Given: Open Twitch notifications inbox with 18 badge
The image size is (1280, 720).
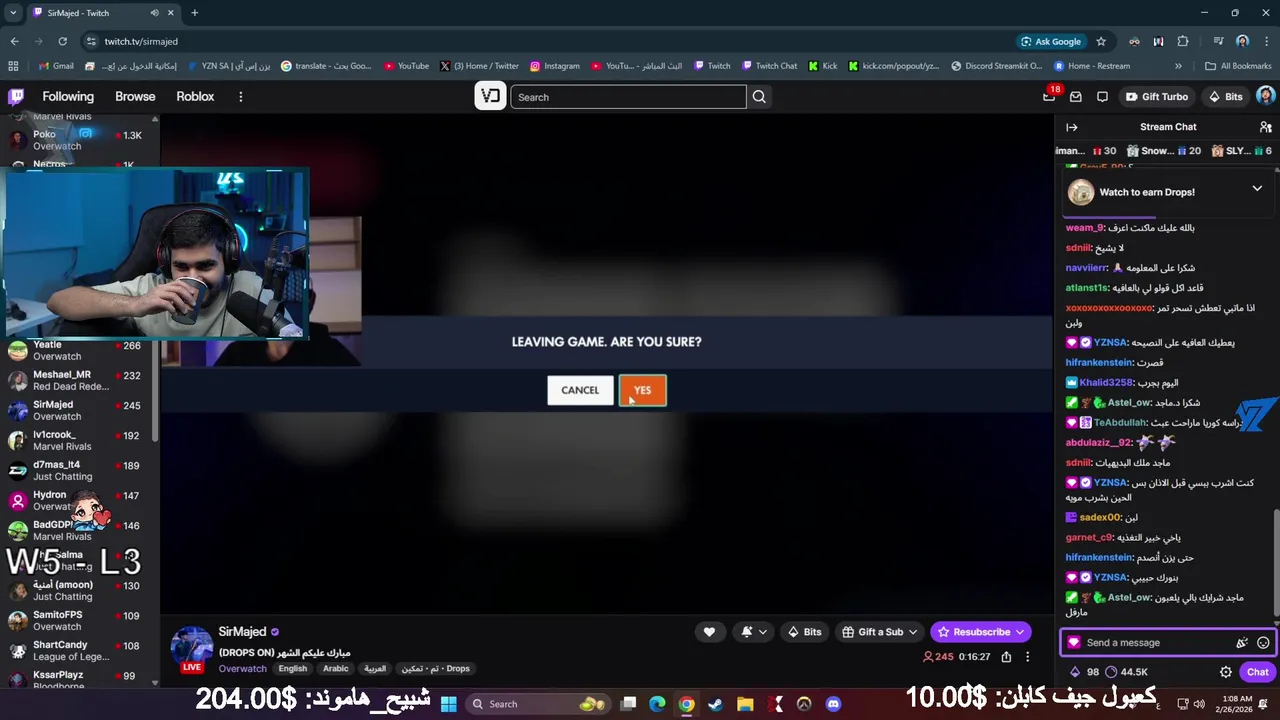Looking at the screenshot, I should [1049, 97].
